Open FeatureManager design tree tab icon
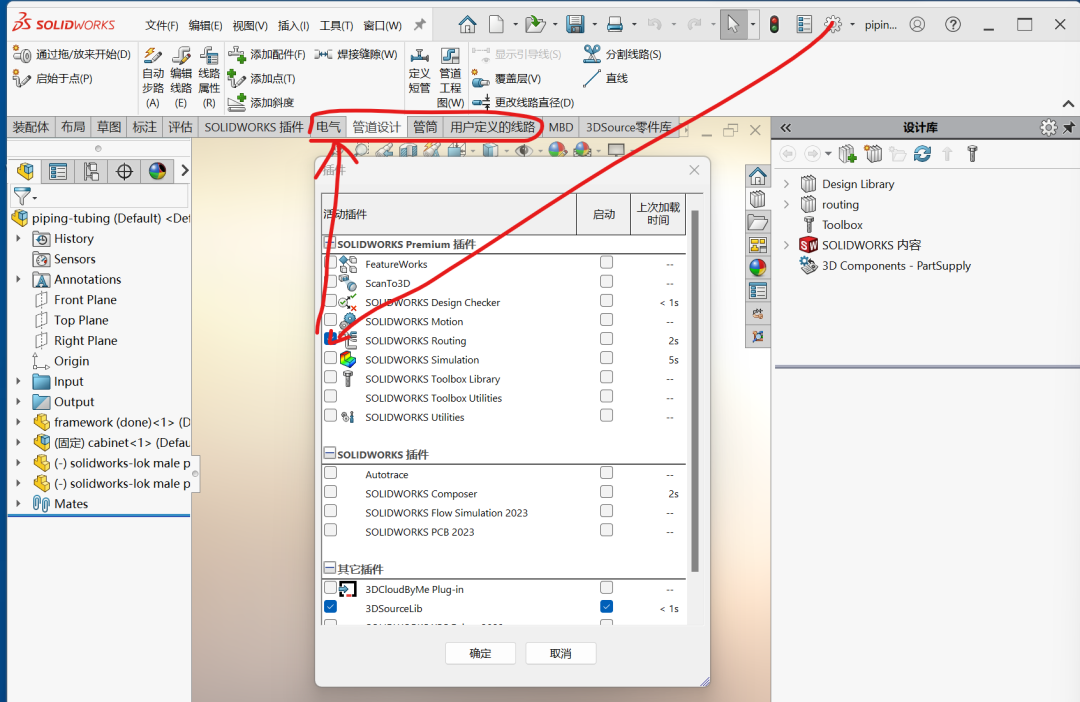Screen dimensions: 1080x702 [x=25, y=171]
